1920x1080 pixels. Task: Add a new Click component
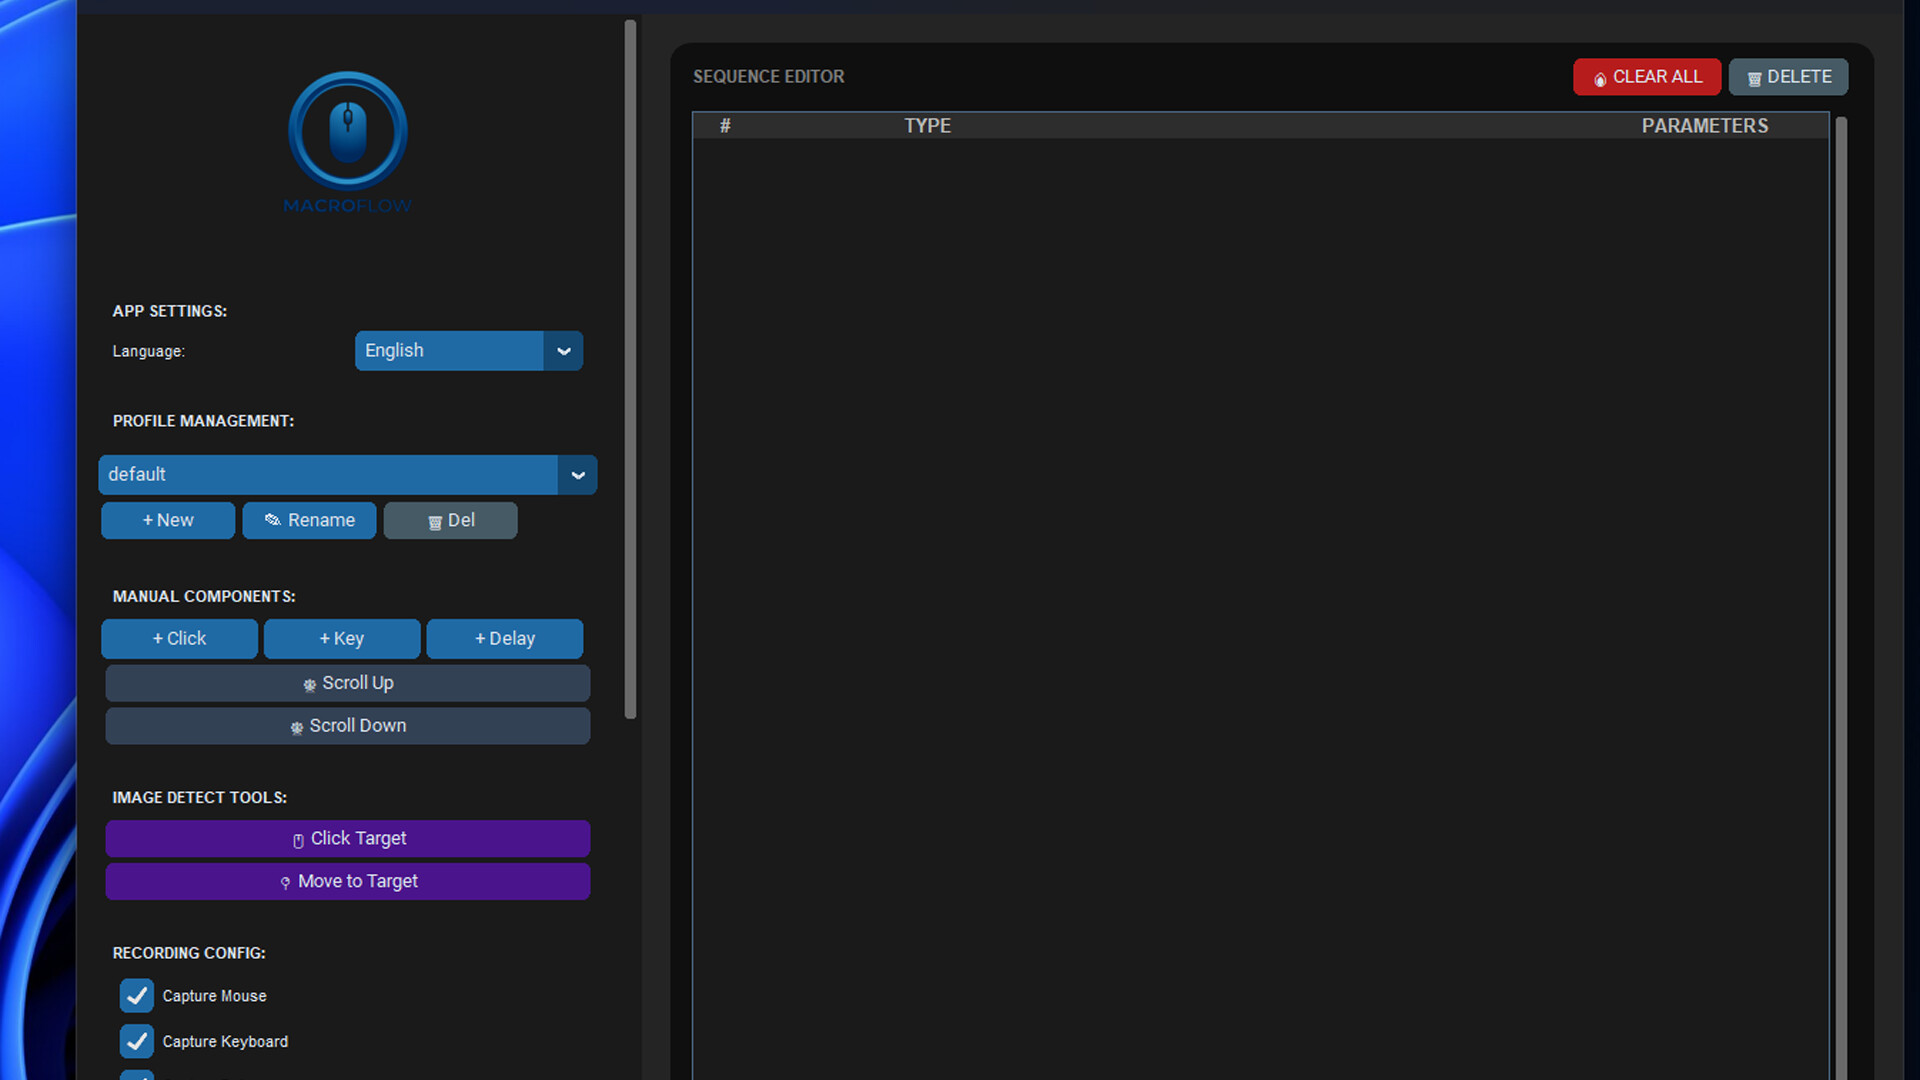(x=179, y=638)
